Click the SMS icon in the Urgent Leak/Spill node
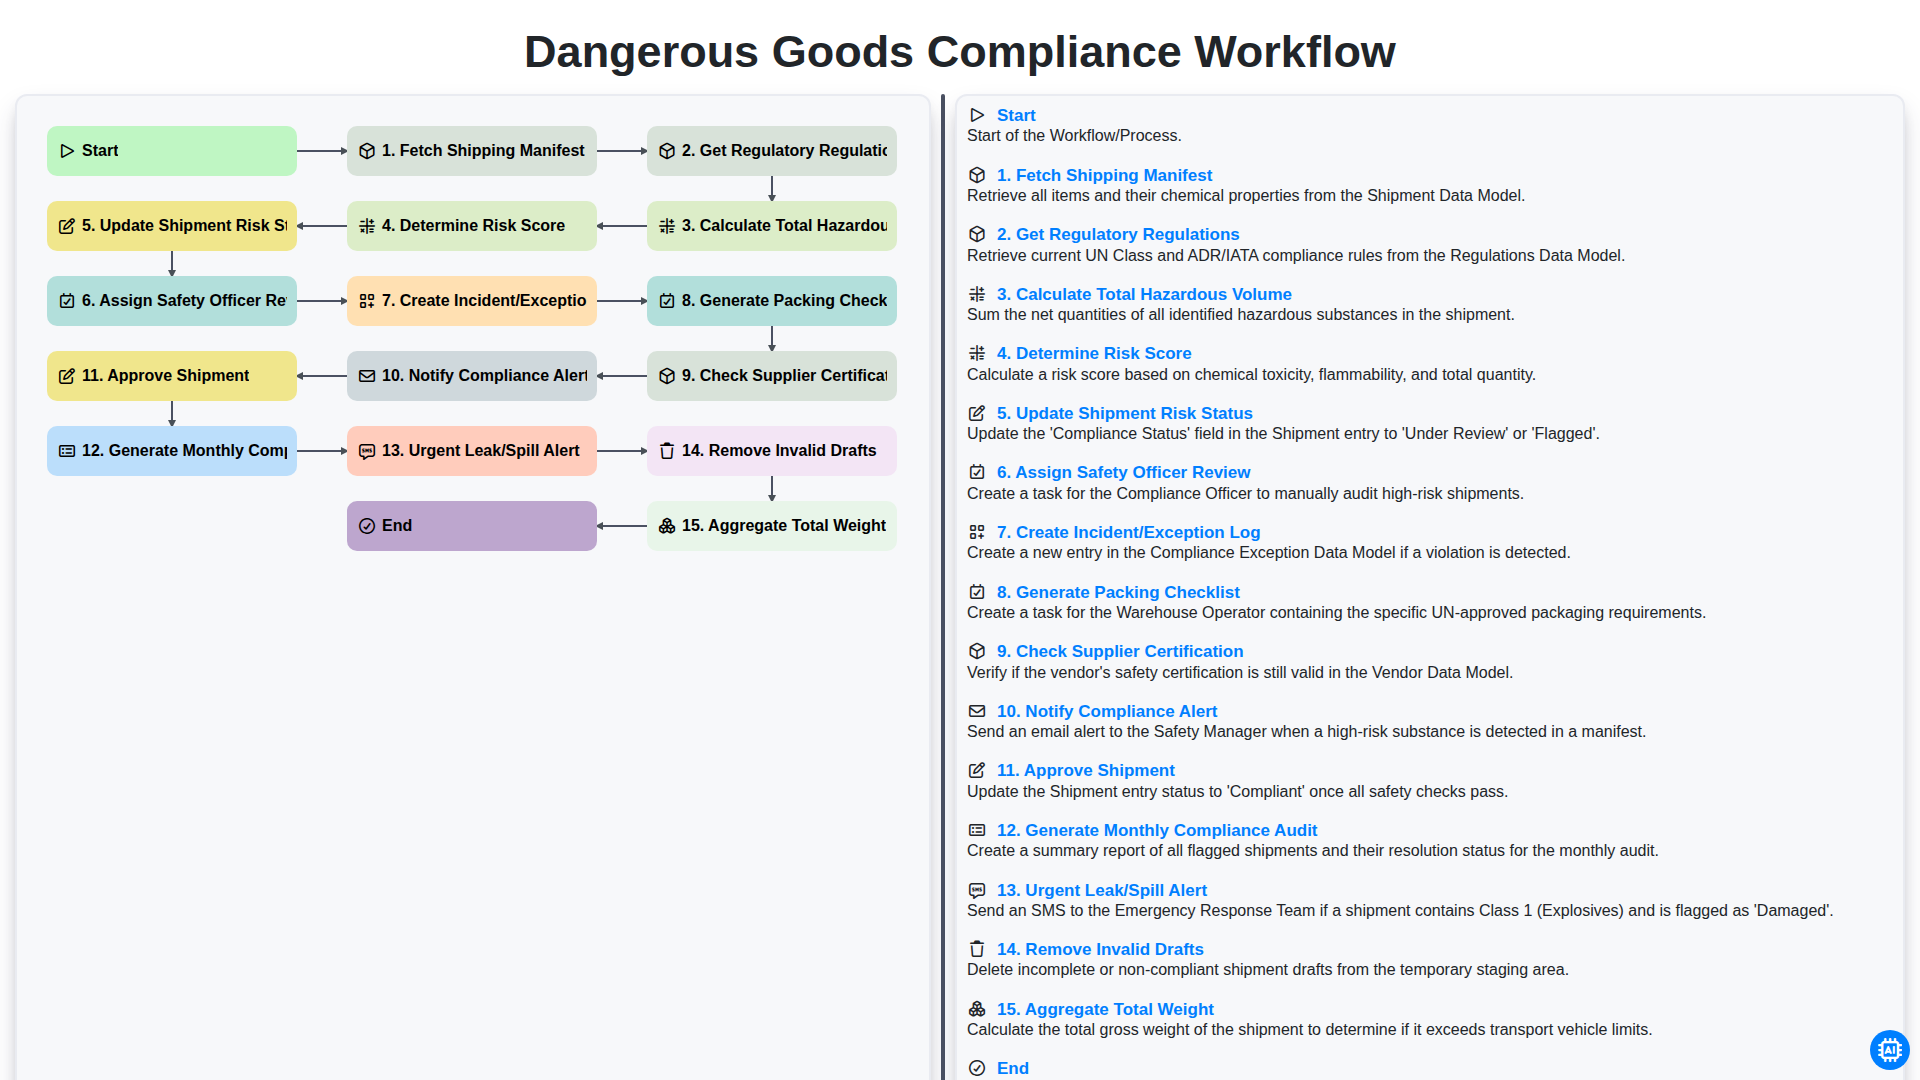This screenshot has height=1080, width=1920. [367, 451]
